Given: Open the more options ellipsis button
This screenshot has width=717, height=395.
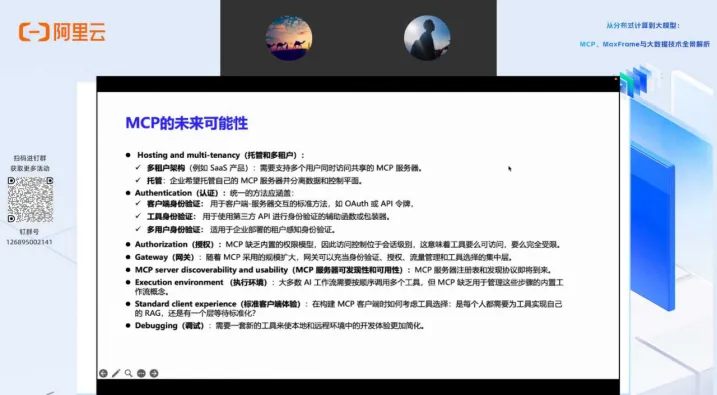Looking at the screenshot, I should [141, 374].
